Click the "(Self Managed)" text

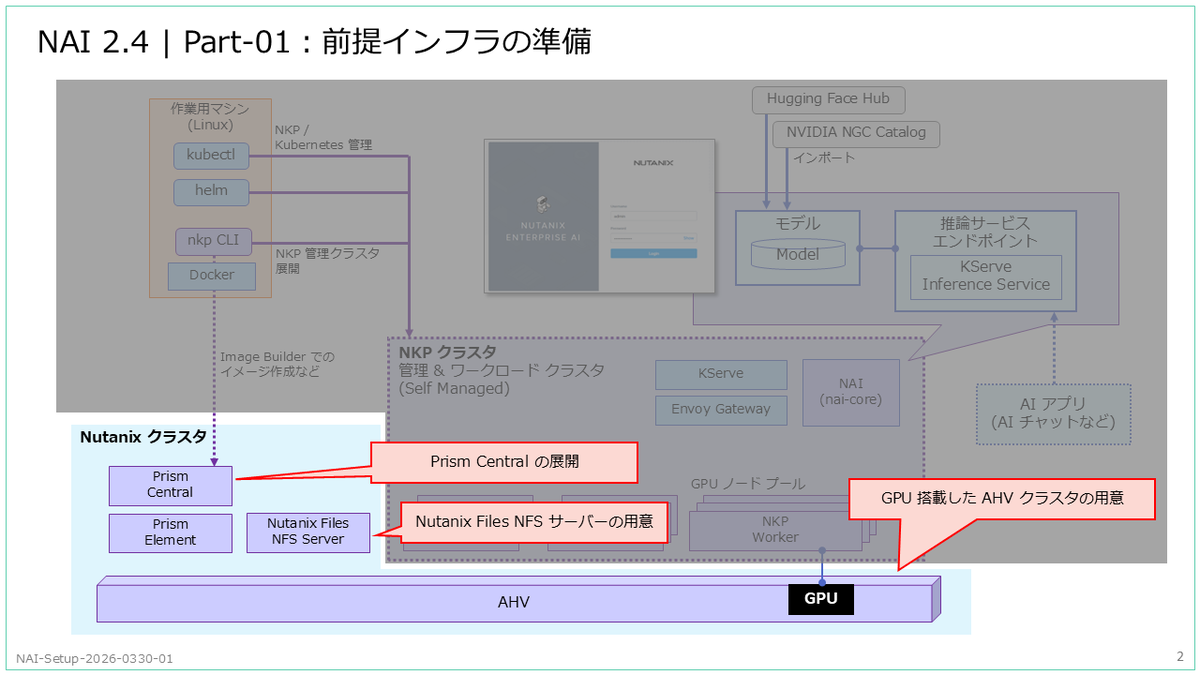[454, 388]
